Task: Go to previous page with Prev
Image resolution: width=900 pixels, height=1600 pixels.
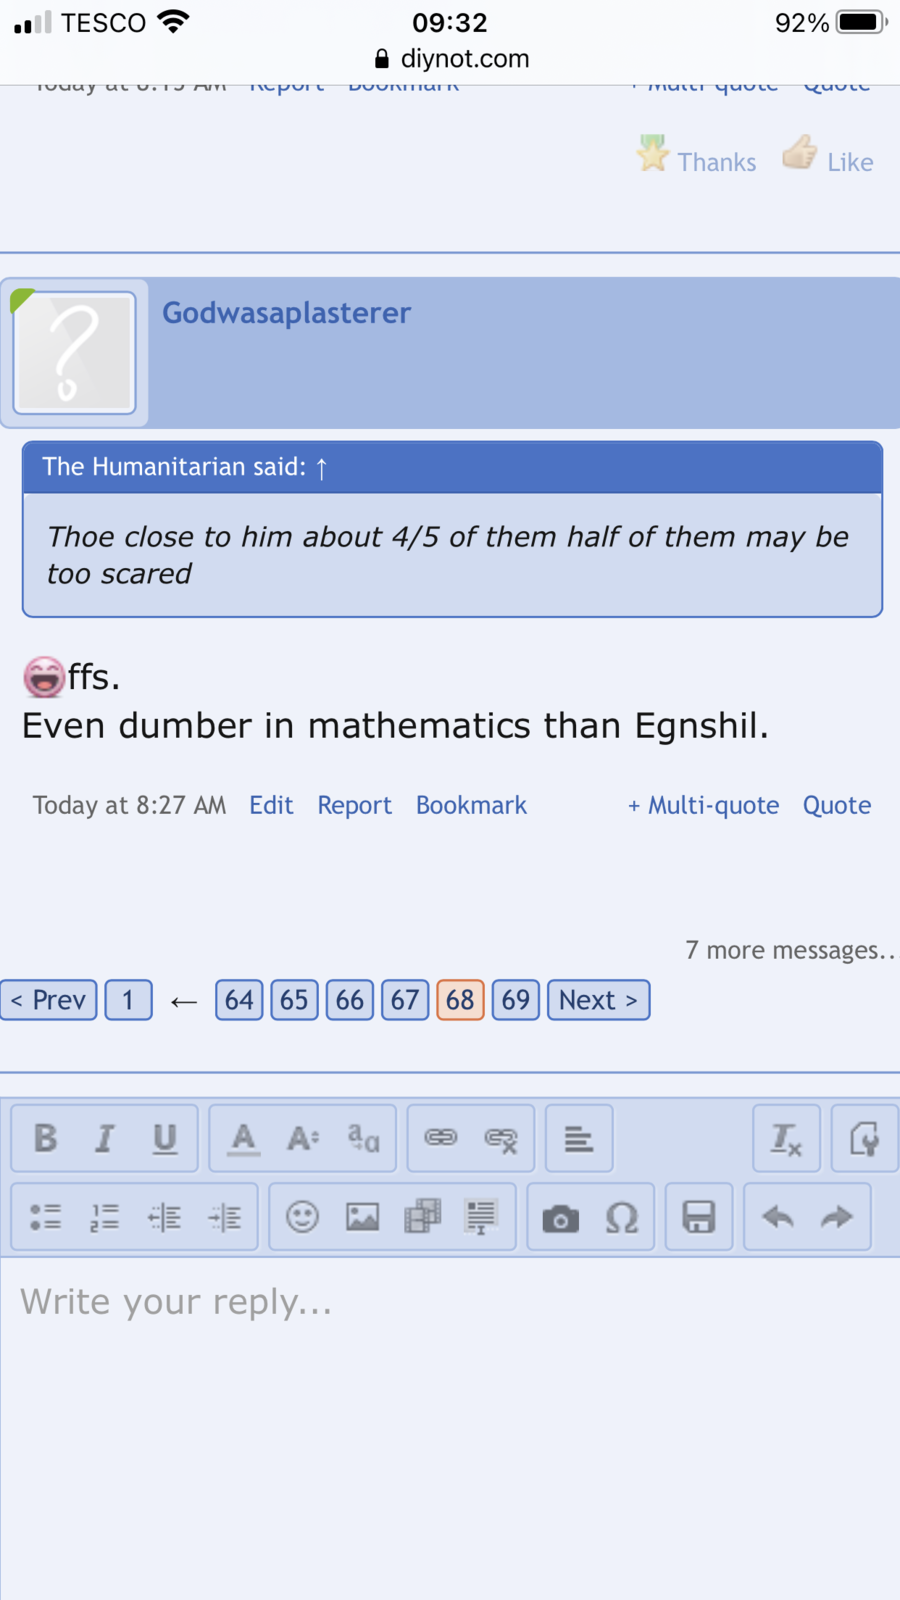Action: (48, 1000)
